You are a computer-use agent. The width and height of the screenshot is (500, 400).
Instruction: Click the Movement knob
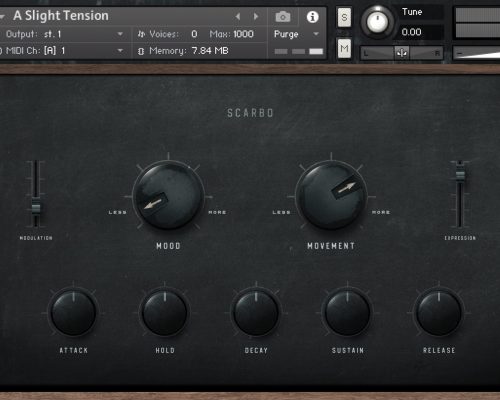[331, 196]
